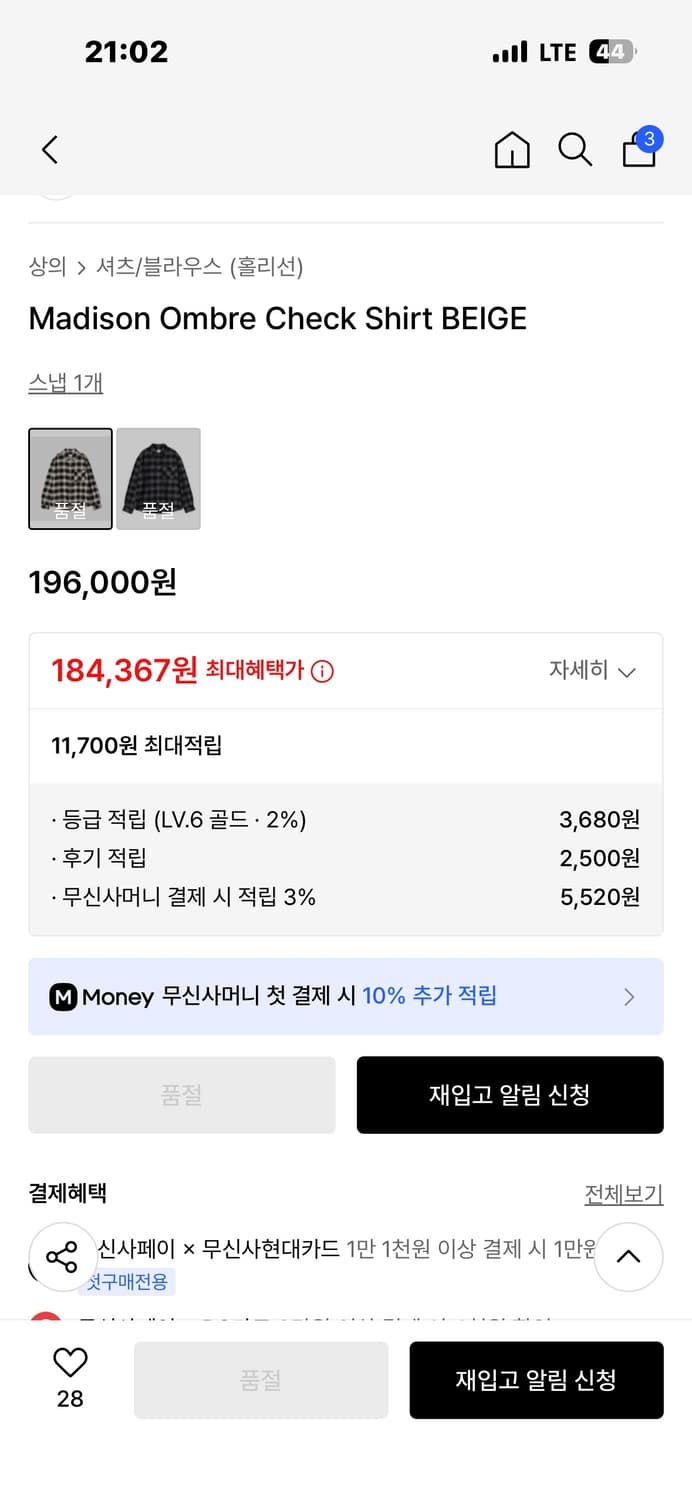Open the 무신사머니 10% 추가 적립 banner

tap(345, 996)
